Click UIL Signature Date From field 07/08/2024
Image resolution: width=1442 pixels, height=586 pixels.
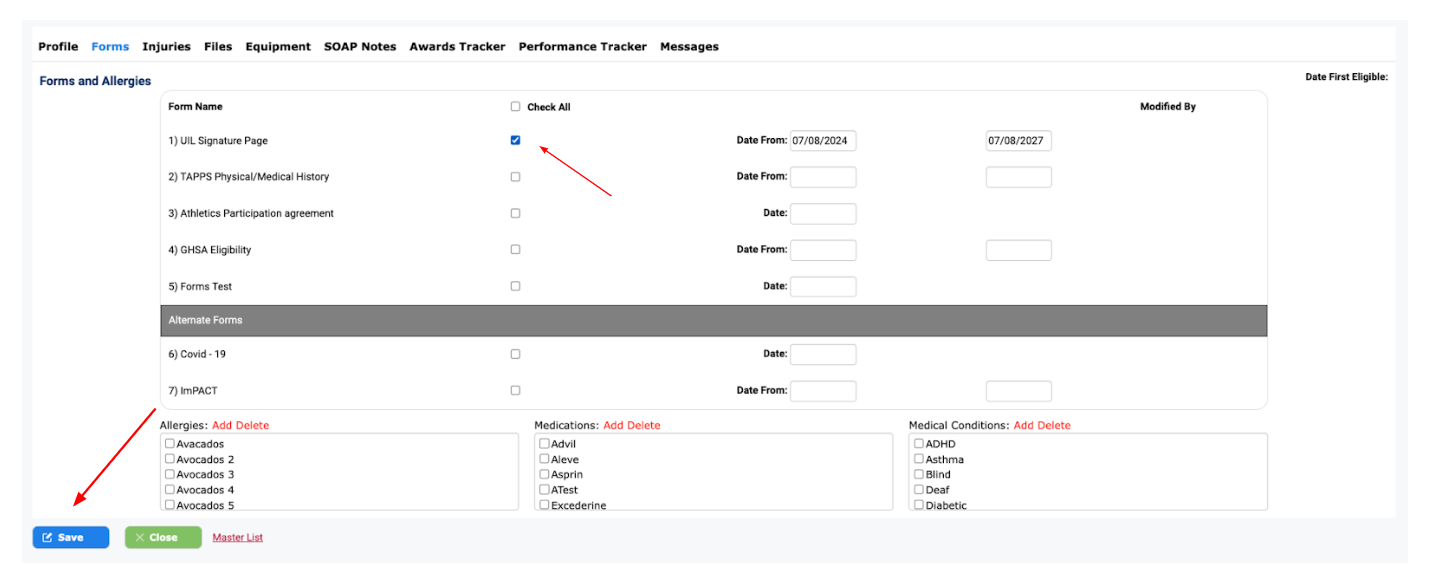click(x=823, y=141)
